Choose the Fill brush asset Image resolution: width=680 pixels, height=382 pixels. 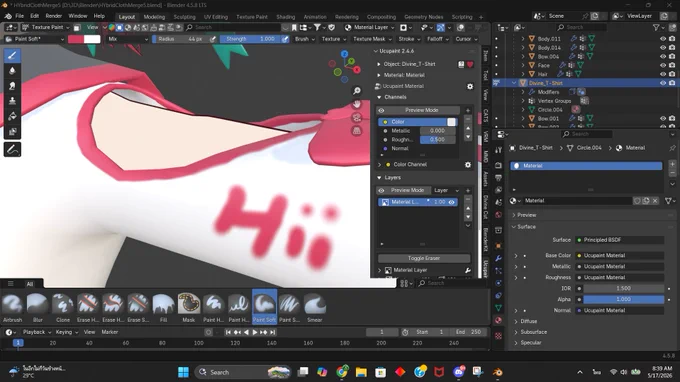point(163,307)
